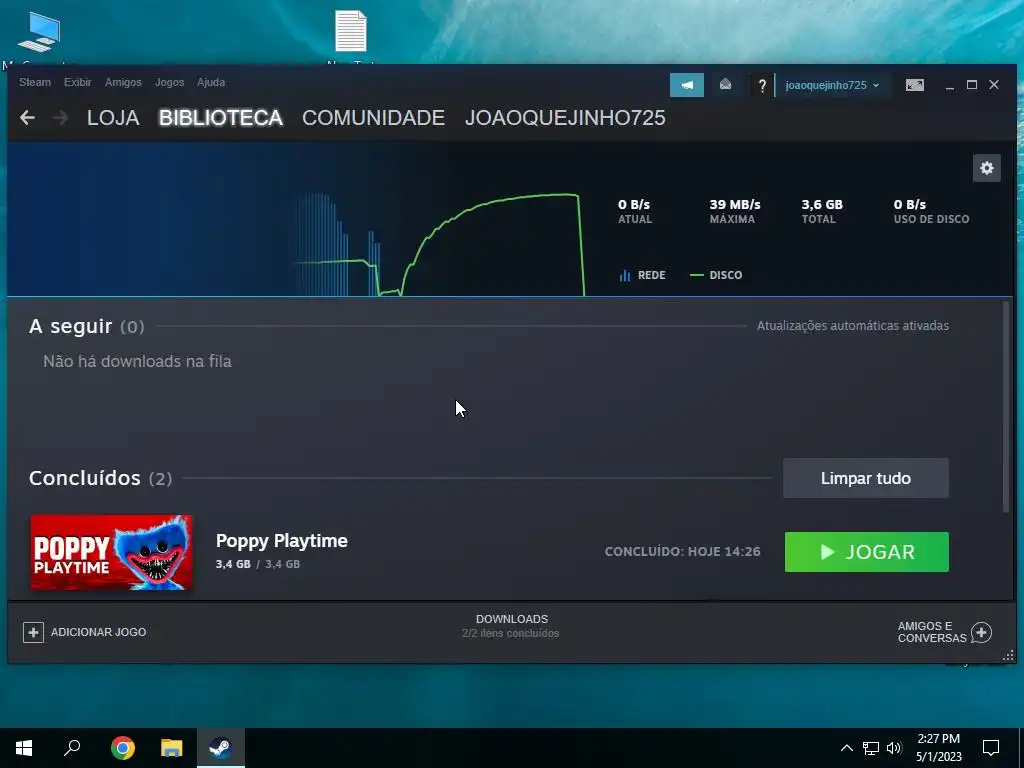This screenshot has width=1024, height=768.
Task: Go forward with the right arrow
Action: point(61,118)
